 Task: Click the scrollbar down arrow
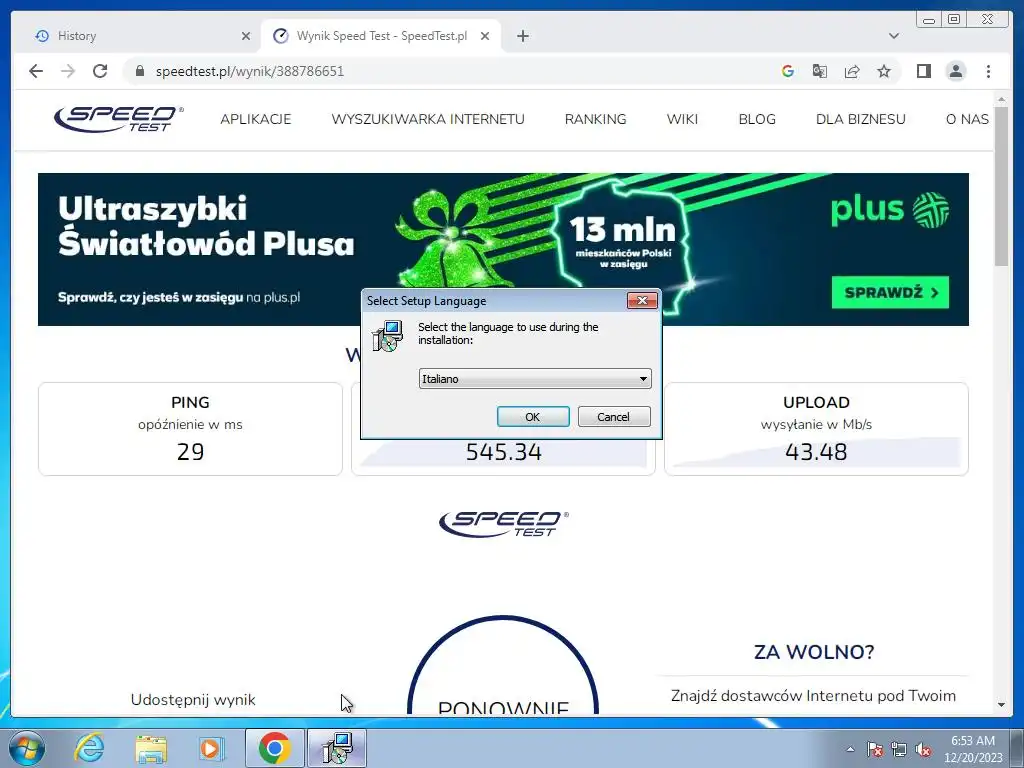point(1001,705)
